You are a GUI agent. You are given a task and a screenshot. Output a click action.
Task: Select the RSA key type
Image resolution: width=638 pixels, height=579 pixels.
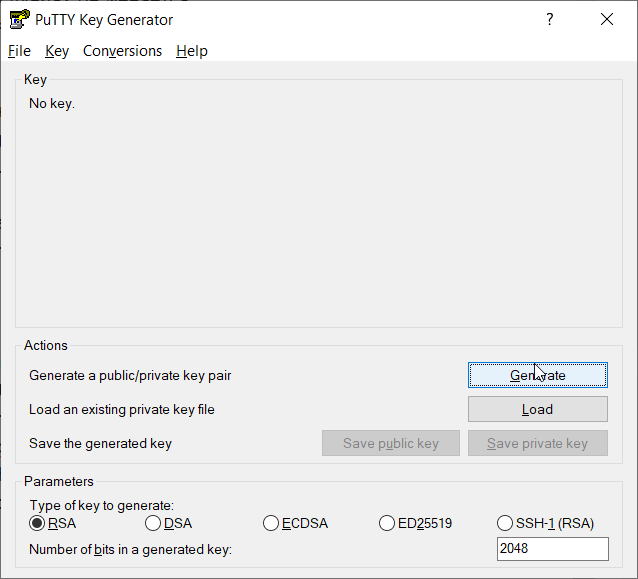point(38,523)
